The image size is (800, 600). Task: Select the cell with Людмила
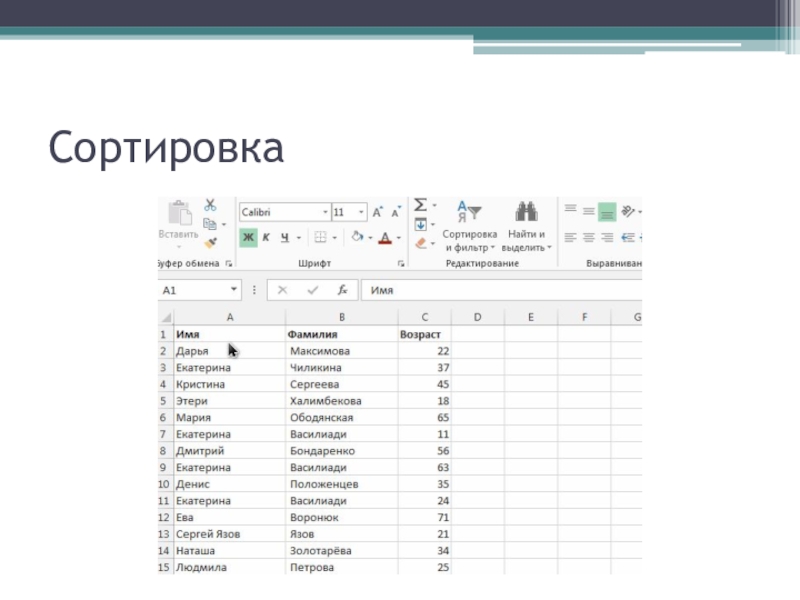click(x=230, y=567)
